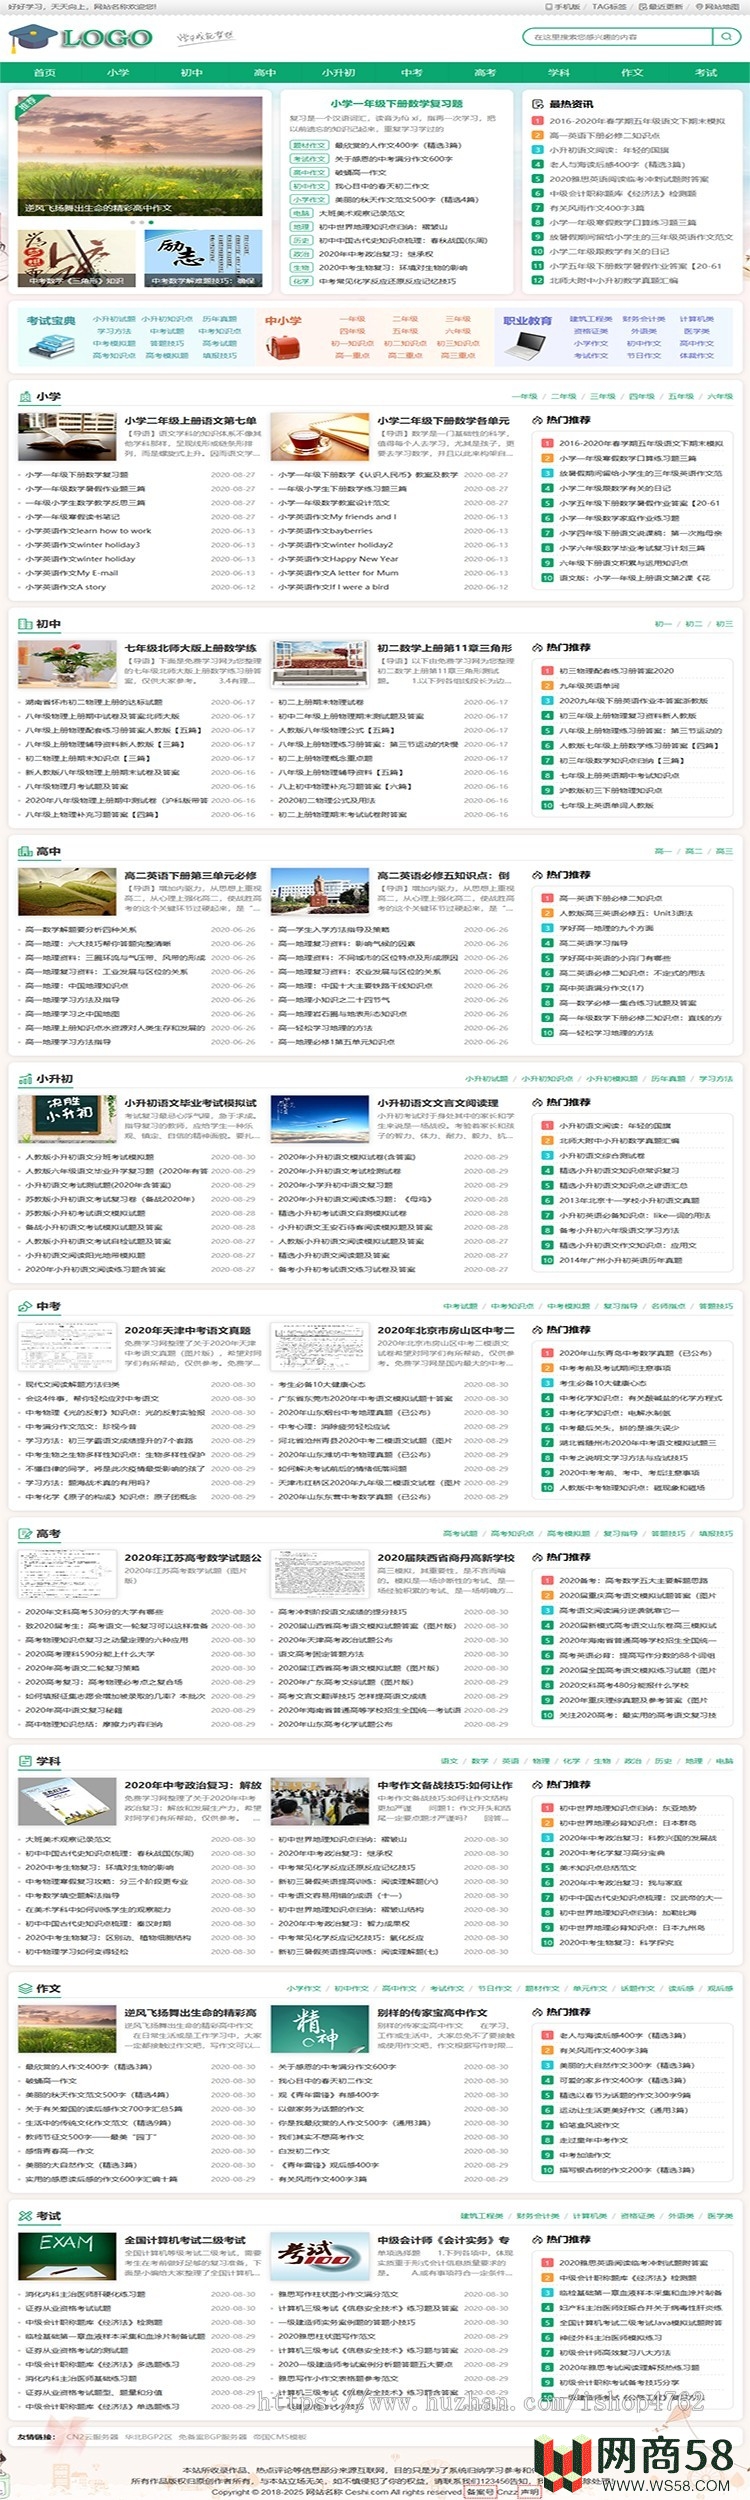Open 小学英语作文A letter for Mum
The height and width of the screenshot is (2500, 750).
pyautogui.click(x=338, y=573)
